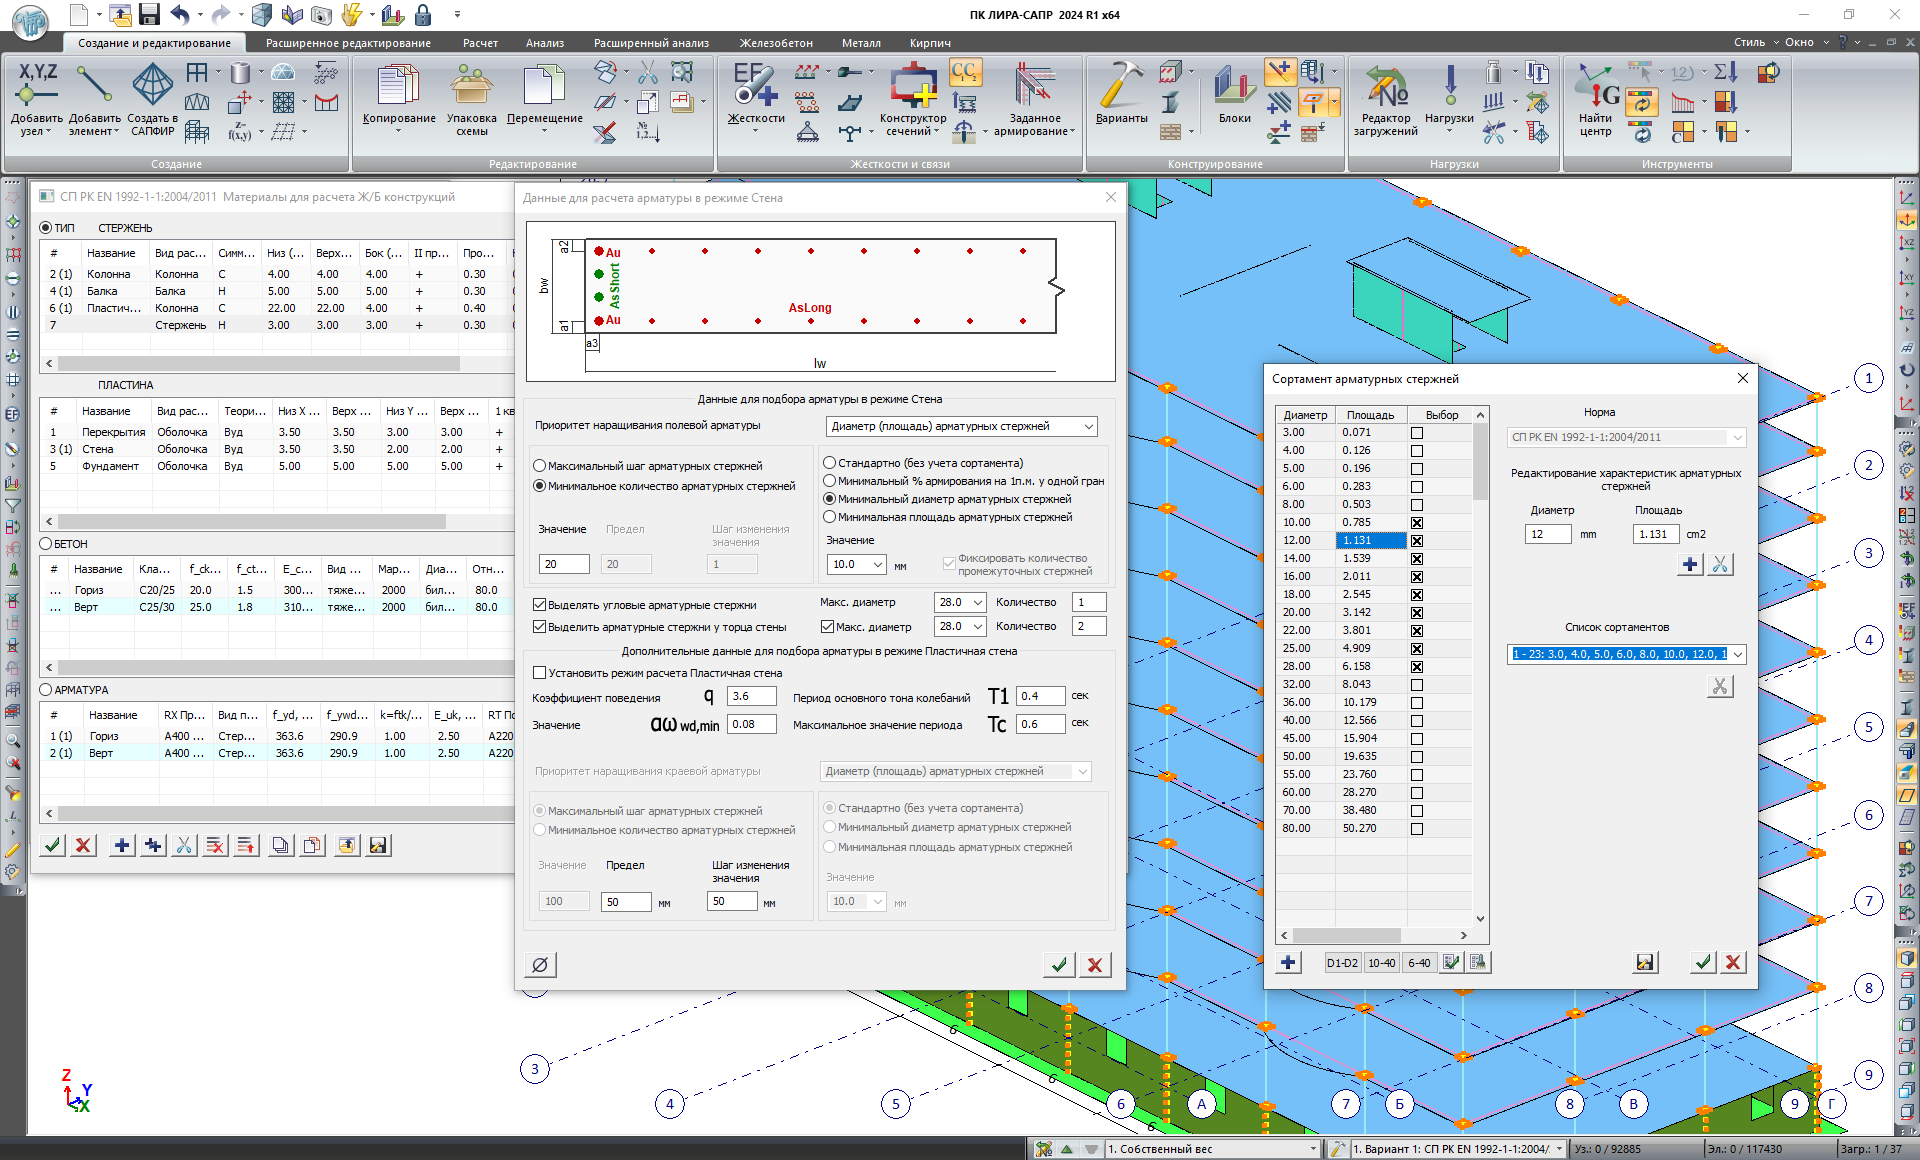This screenshot has width=1920, height=1160.
Task: Click the Добавить узел tool icon
Action: click(x=37, y=88)
